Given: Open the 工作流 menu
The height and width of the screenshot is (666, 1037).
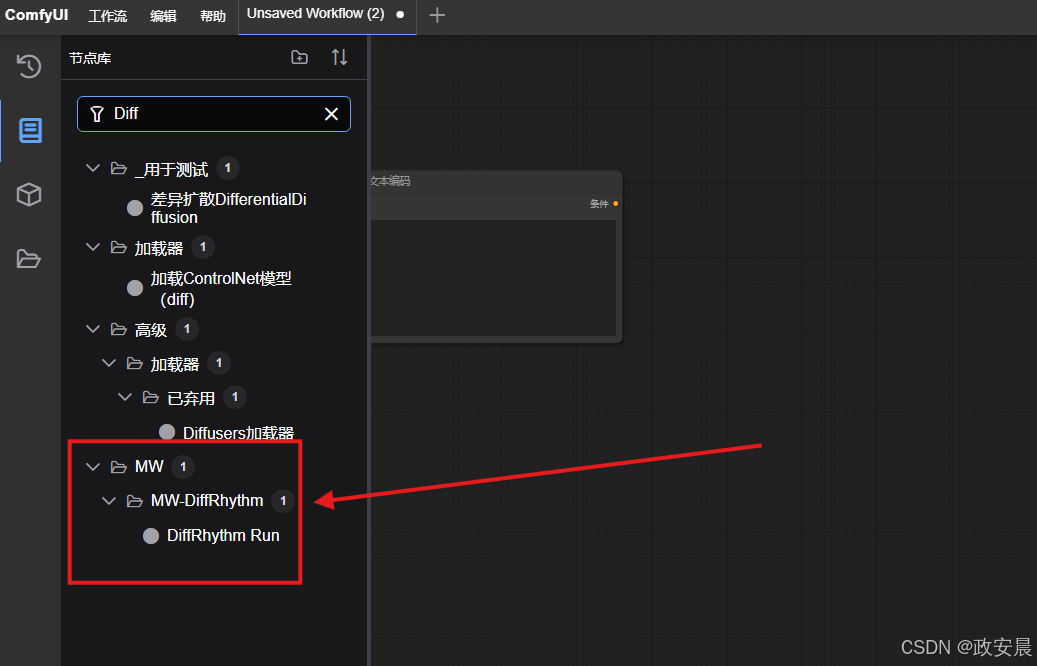Looking at the screenshot, I should [107, 16].
